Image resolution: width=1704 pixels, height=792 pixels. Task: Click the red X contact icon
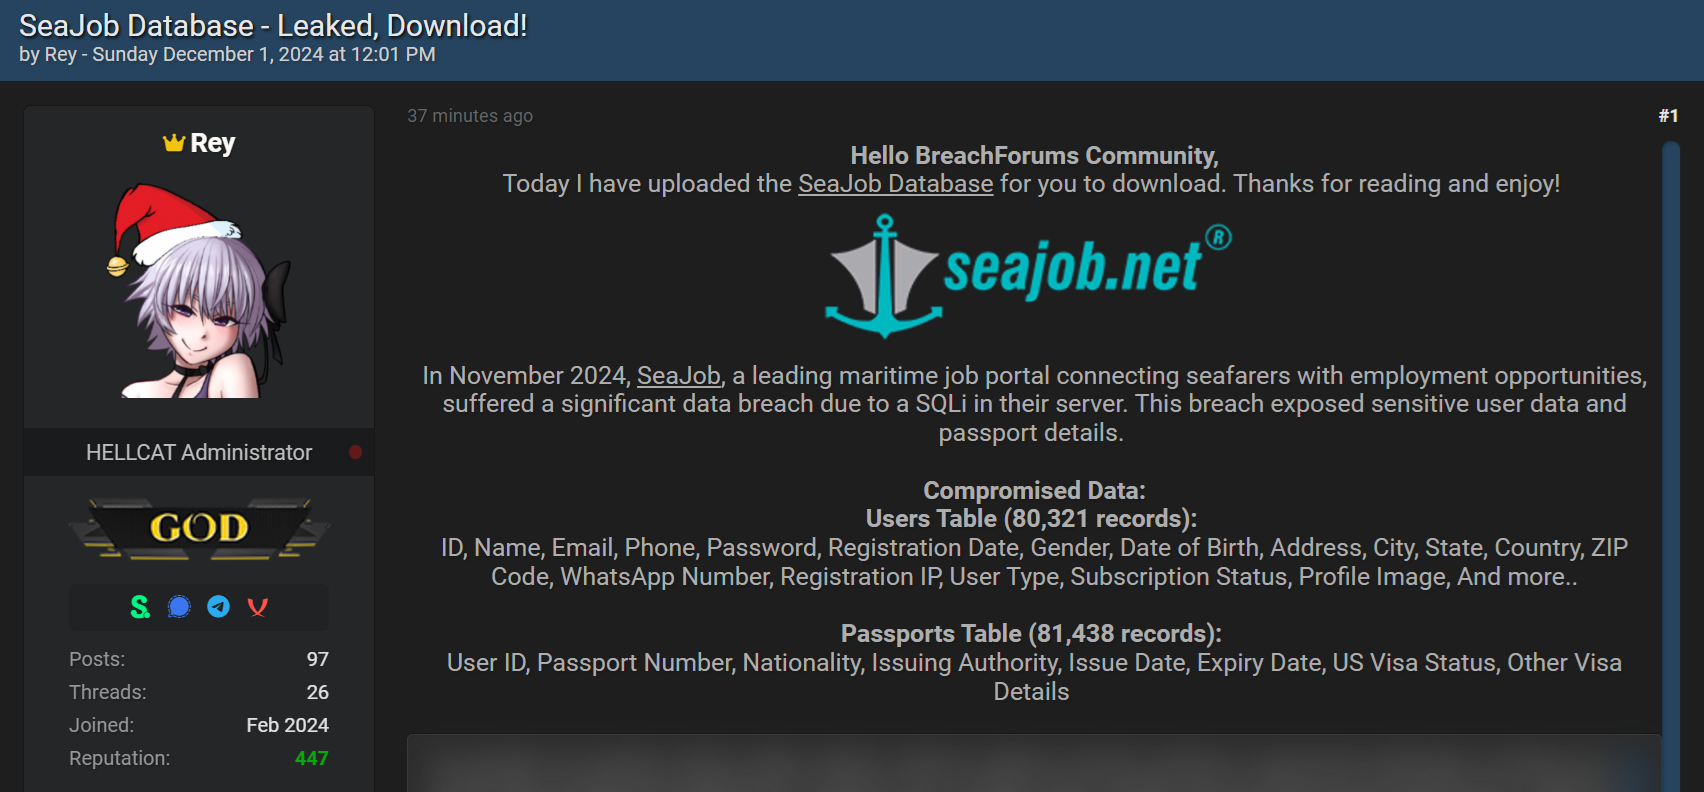[257, 606]
